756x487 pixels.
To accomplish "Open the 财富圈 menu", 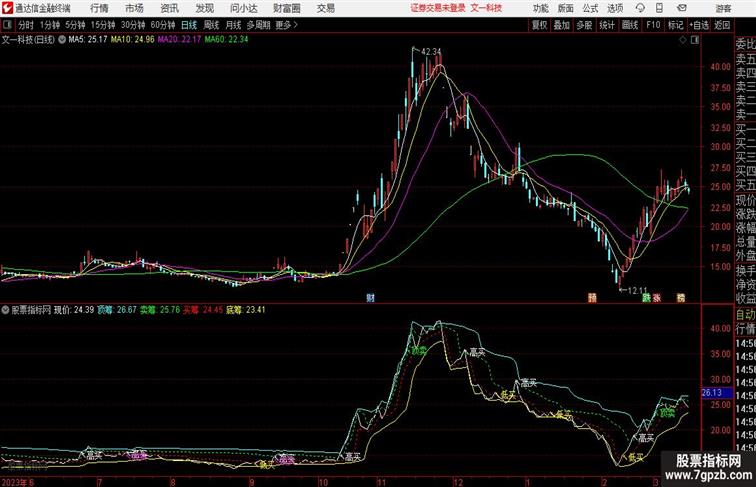I will [x=286, y=8].
